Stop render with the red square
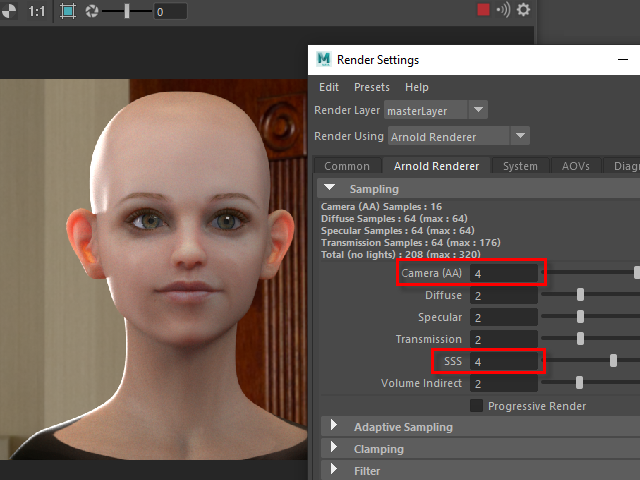This screenshot has height=480, width=640. [x=484, y=10]
